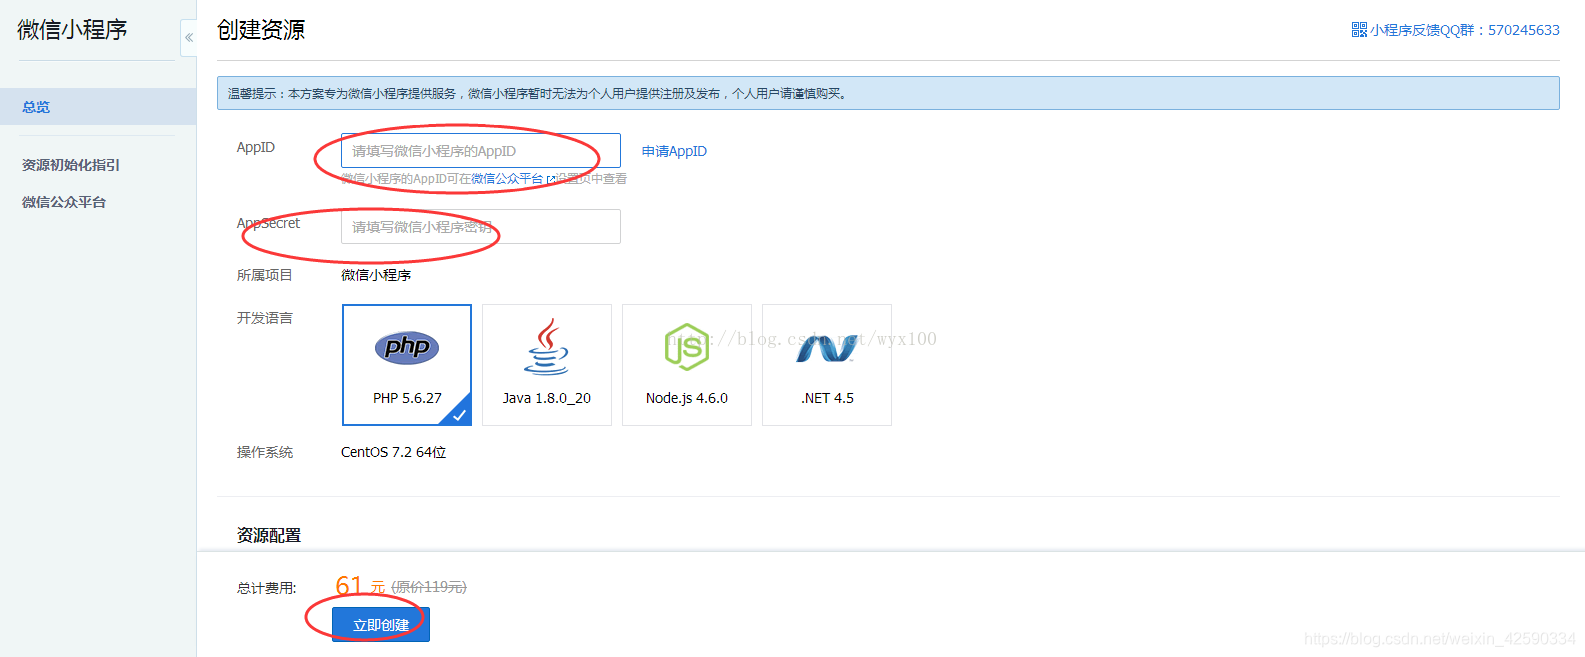Select Java 1.8.0_20 language card

pyautogui.click(x=547, y=365)
